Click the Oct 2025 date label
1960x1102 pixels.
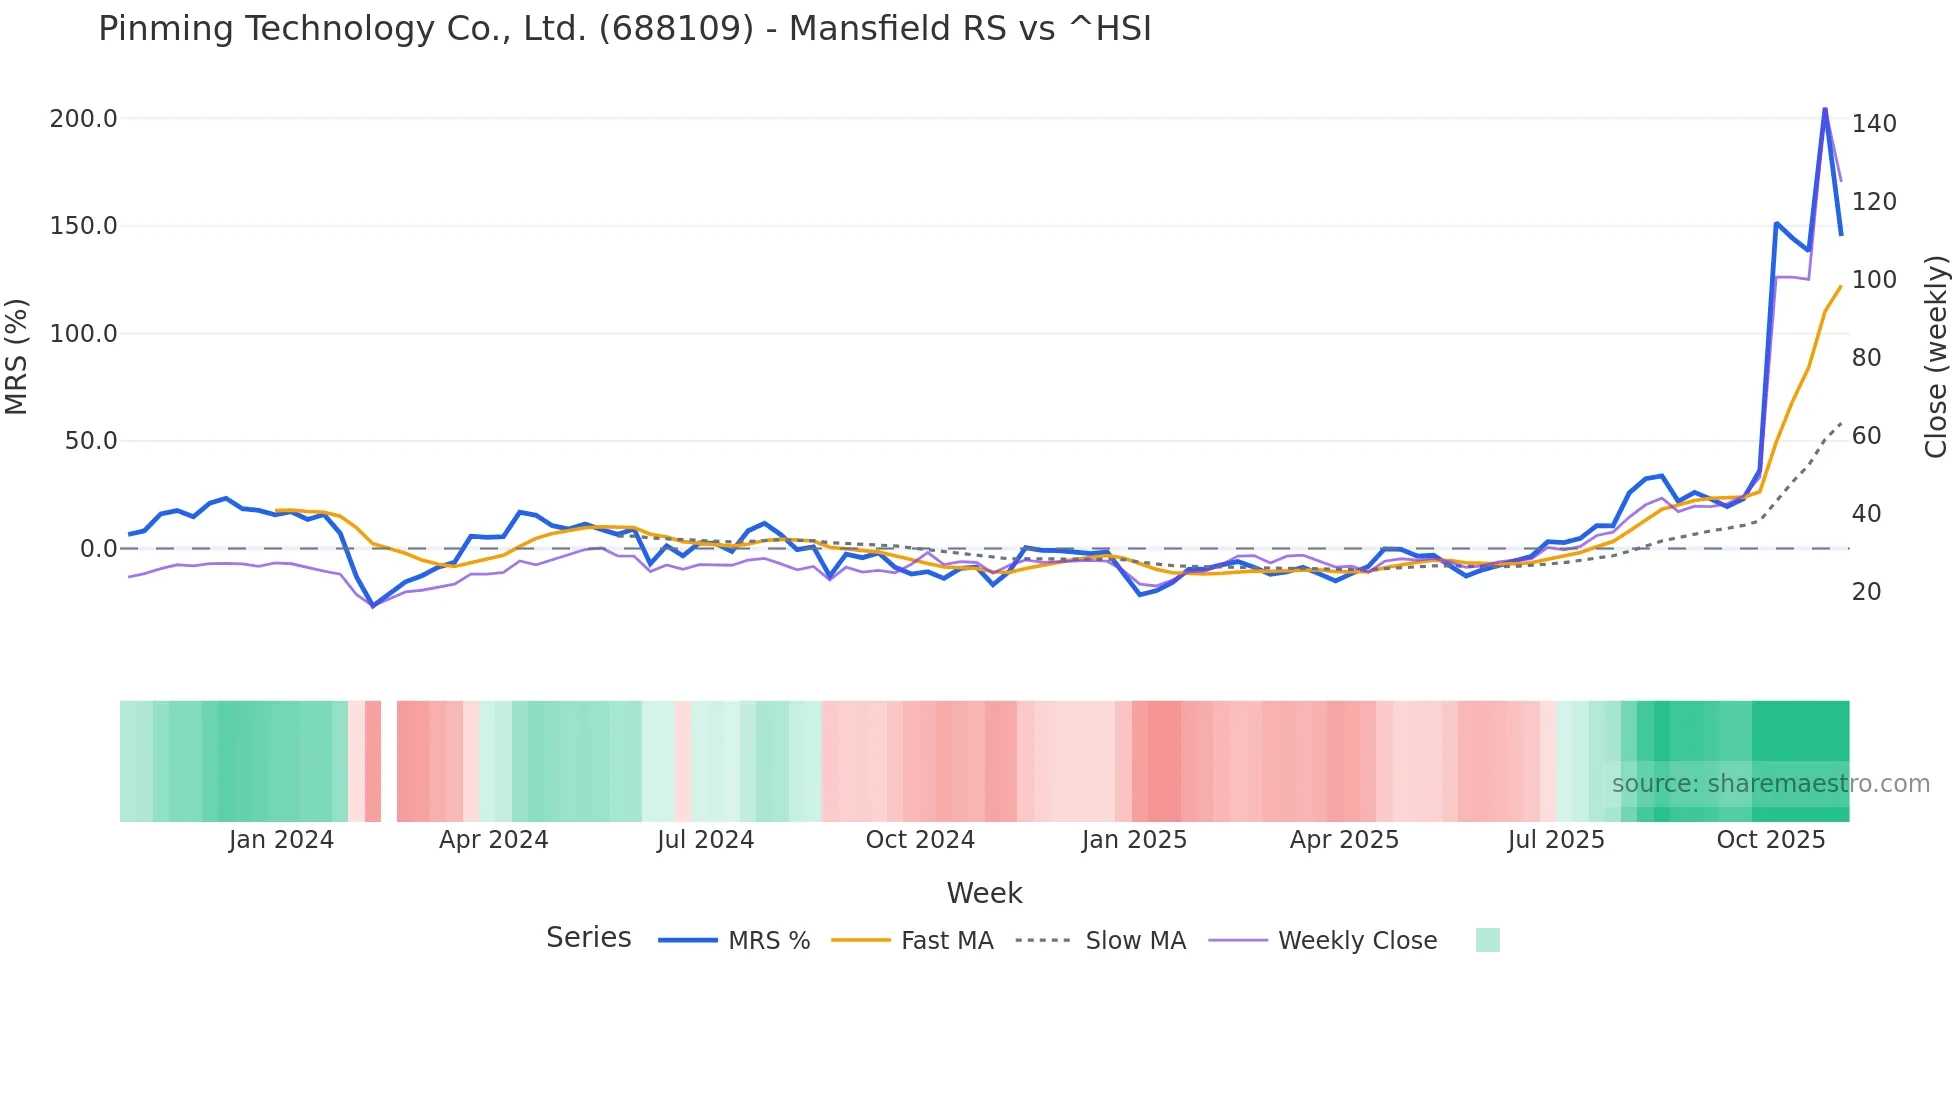(1771, 840)
